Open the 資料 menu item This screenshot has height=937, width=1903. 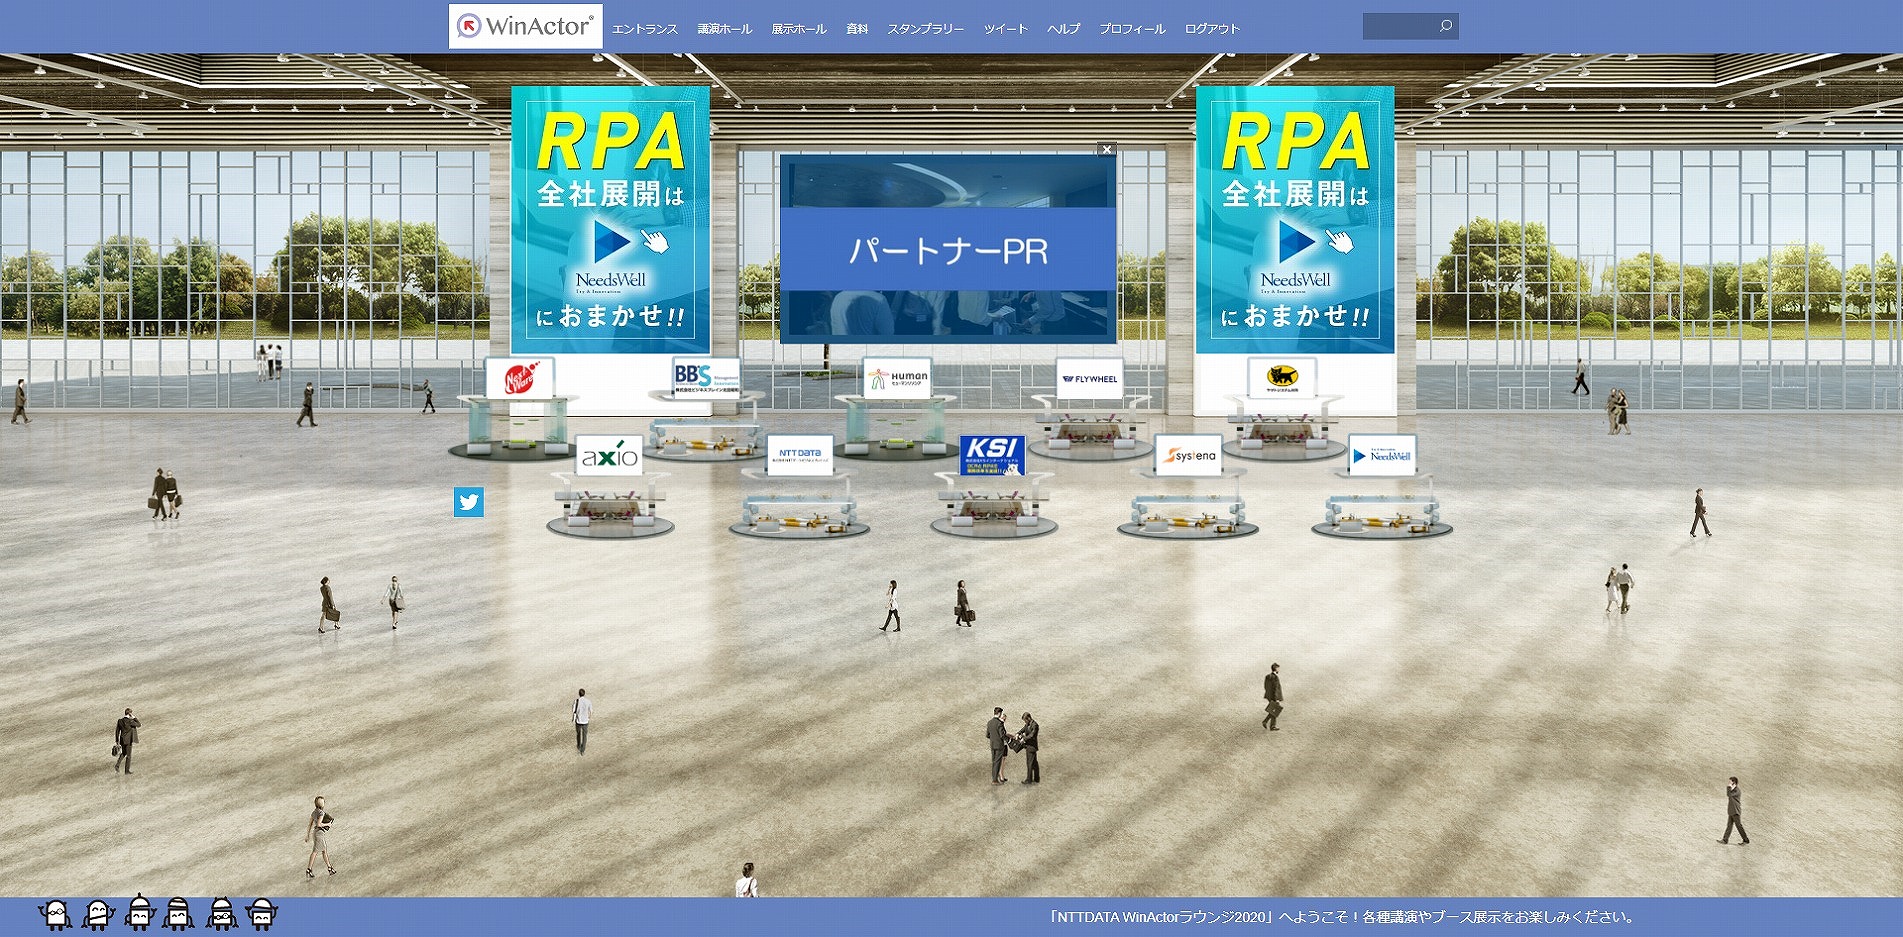pyautogui.click(x=857, y=29)
